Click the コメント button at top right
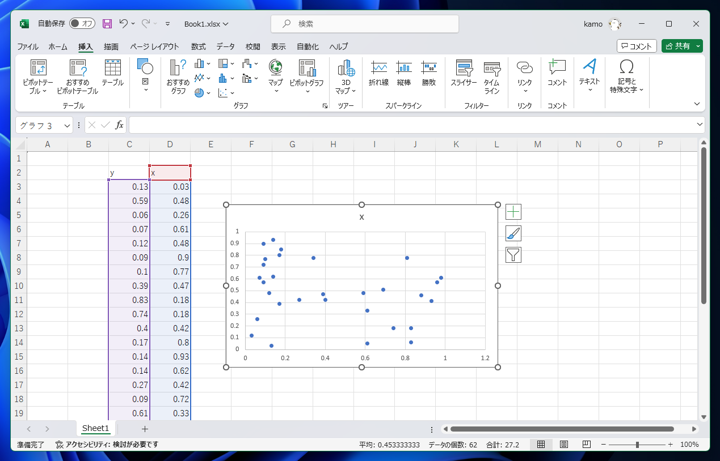The image size is (720, 461). (x=636, y=46)
